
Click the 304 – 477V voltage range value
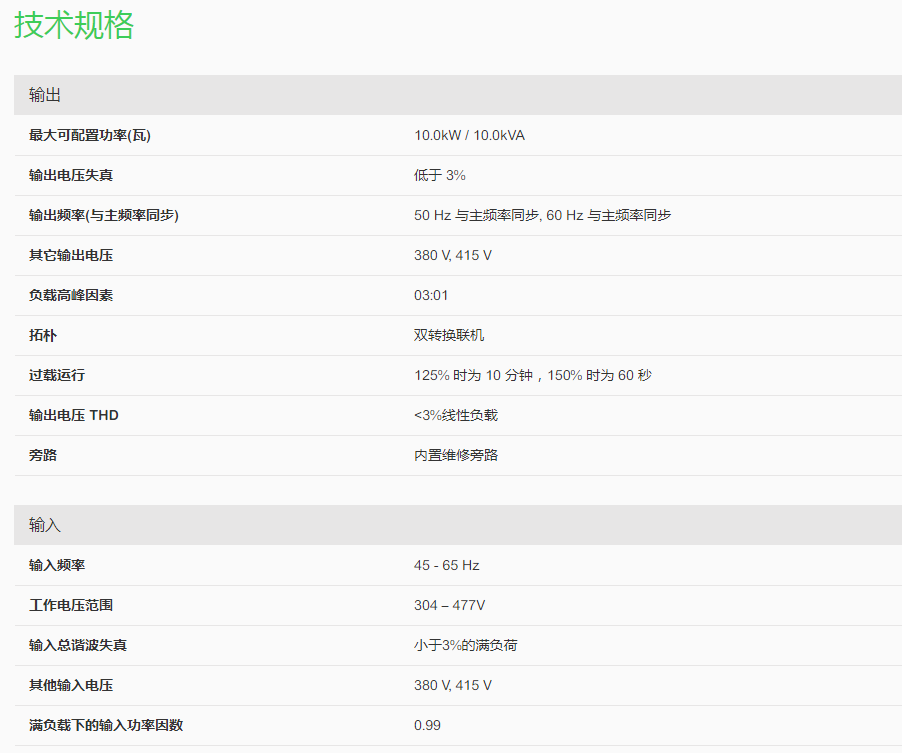click(x=450, y=605)
